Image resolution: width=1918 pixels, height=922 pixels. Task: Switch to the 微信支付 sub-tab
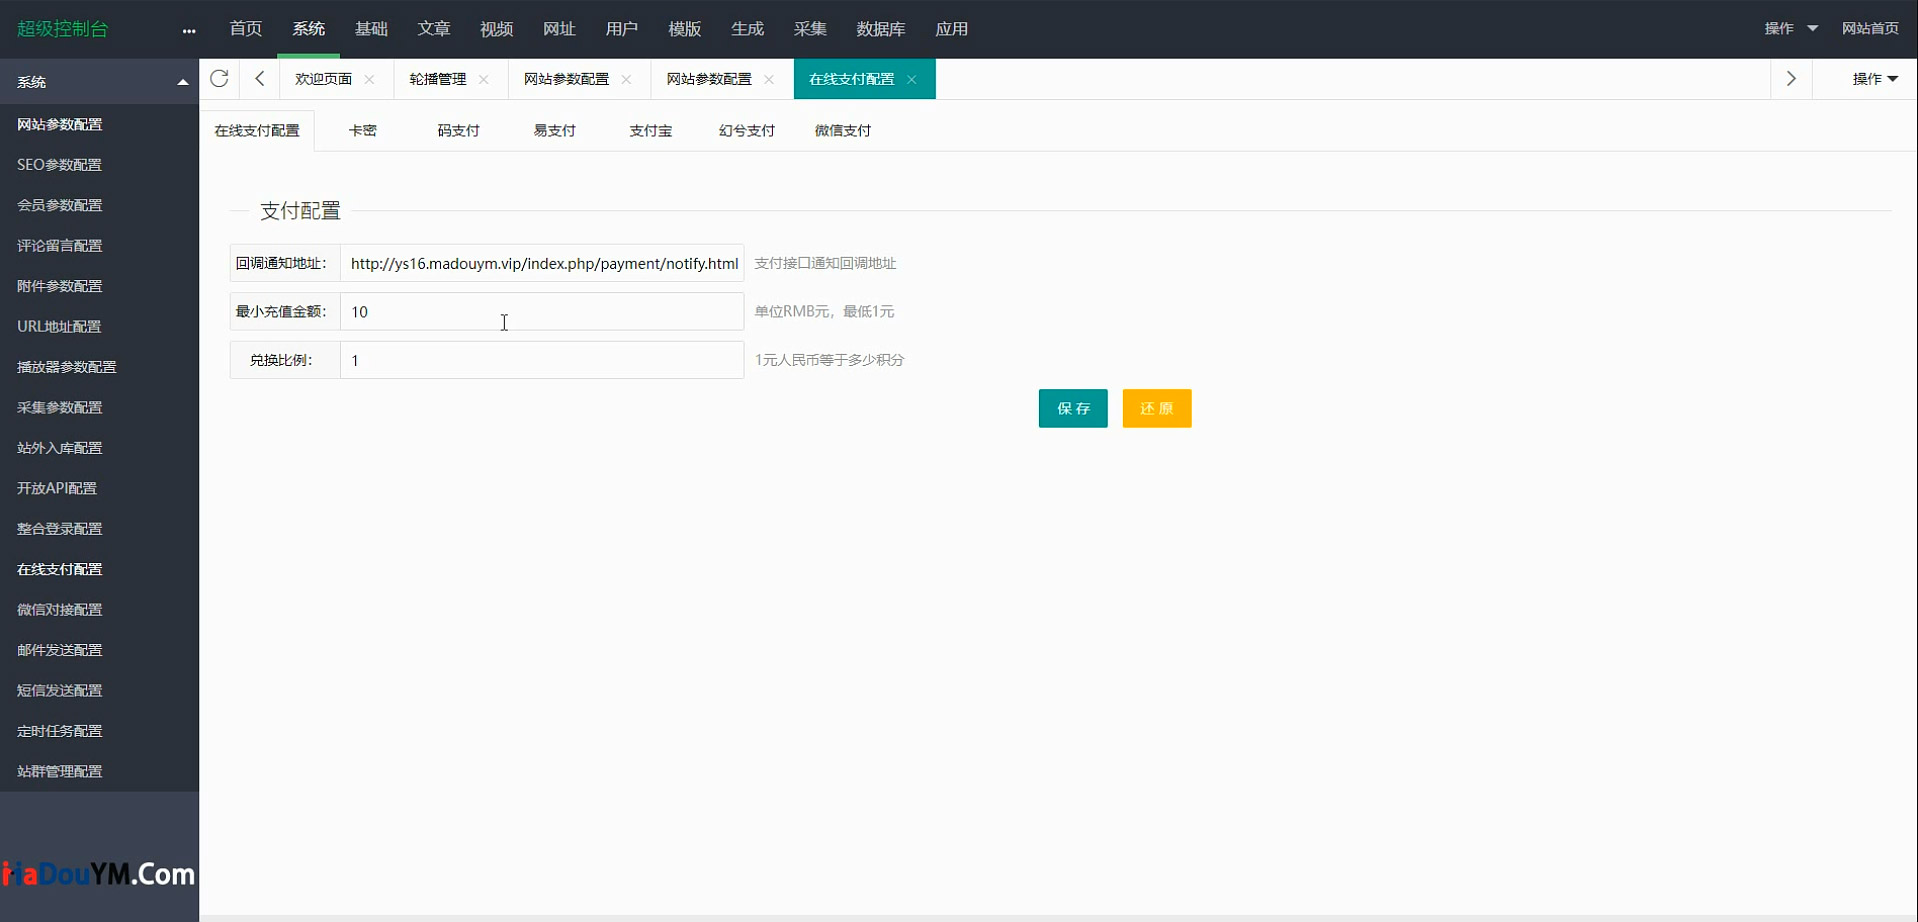(x=843, y=131)
